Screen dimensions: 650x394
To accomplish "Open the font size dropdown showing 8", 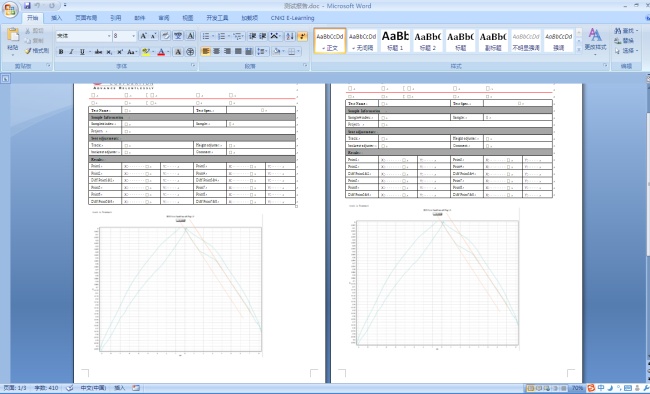I will click(x=133, y=36).
